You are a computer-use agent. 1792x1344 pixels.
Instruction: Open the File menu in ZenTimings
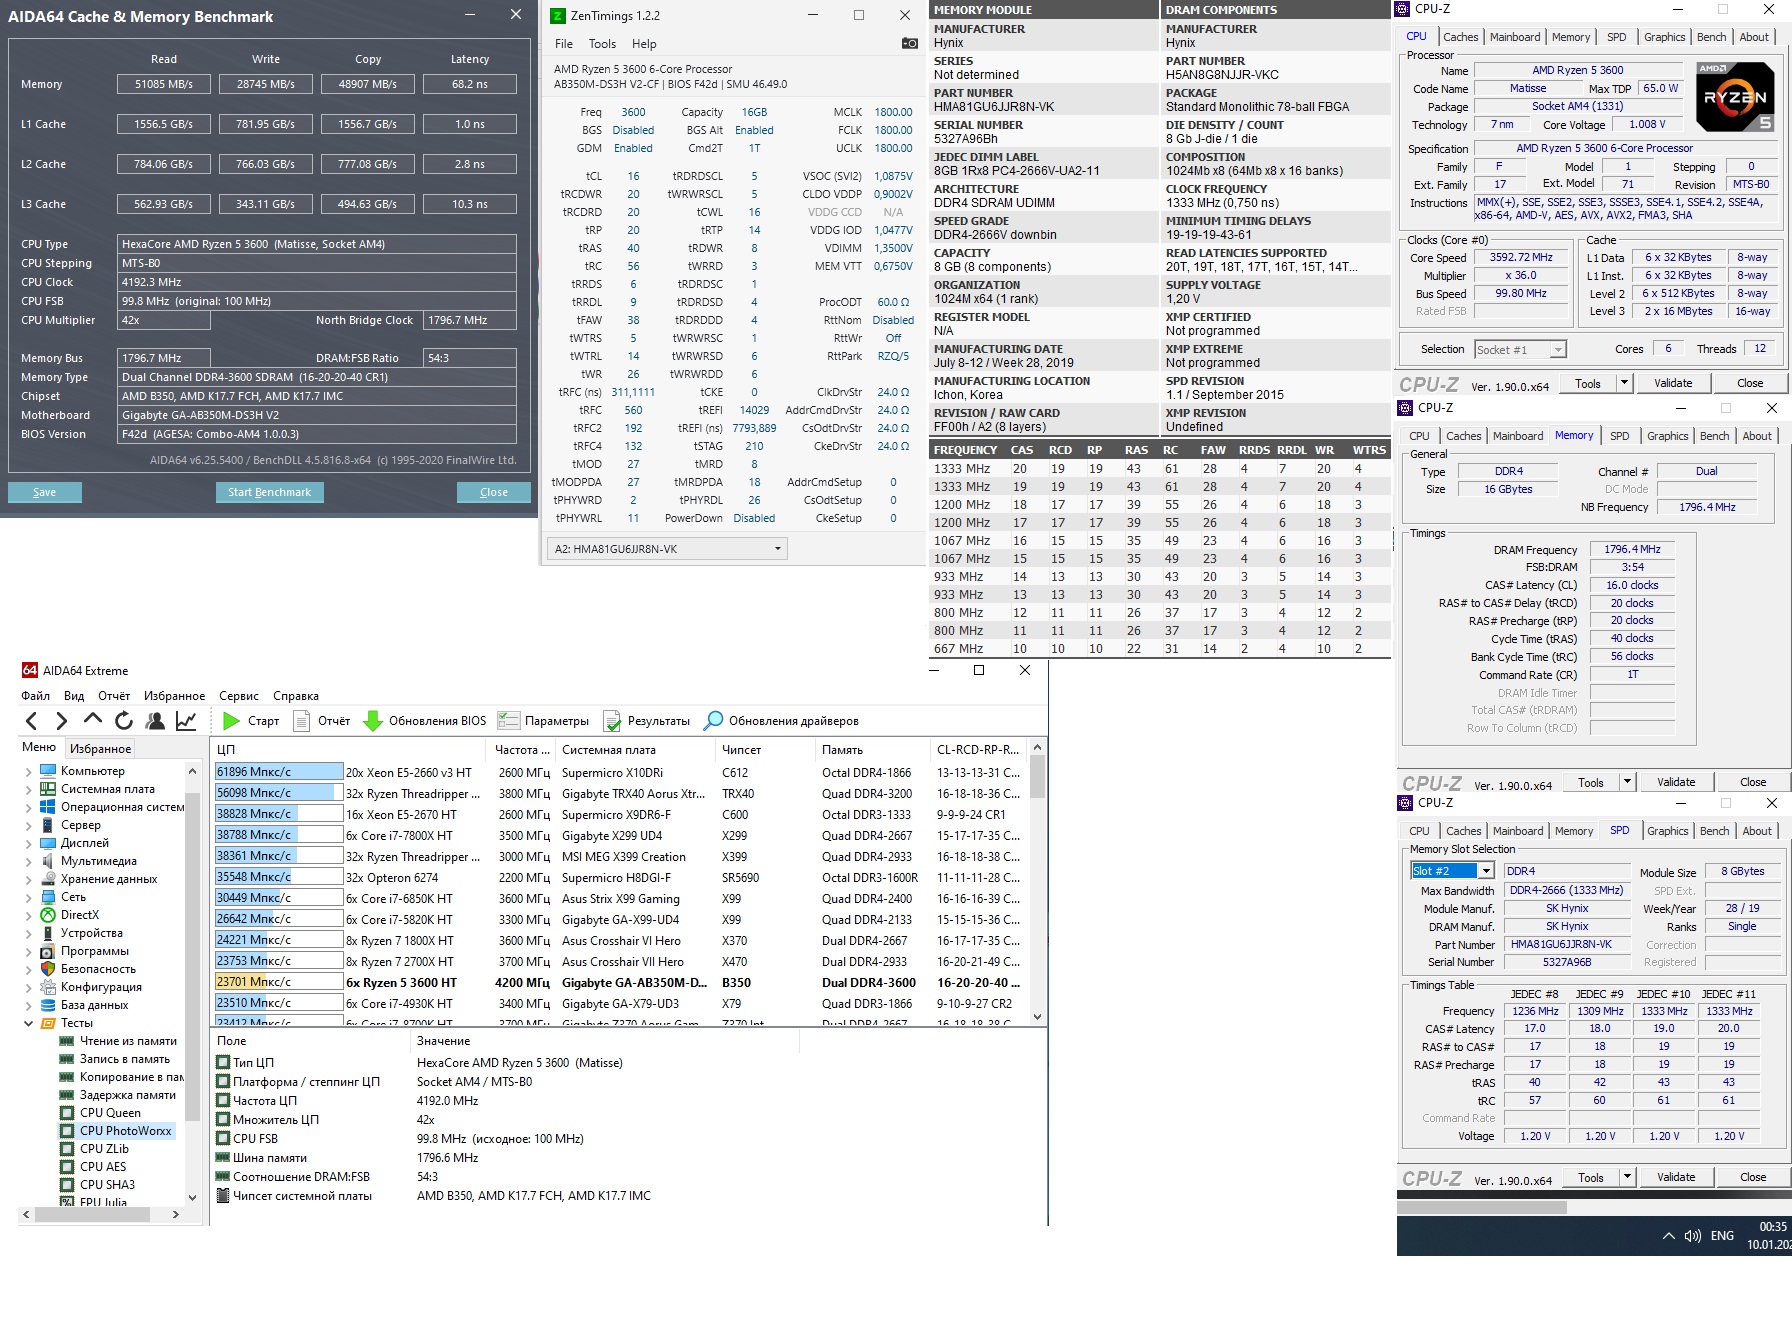(564, 44)
